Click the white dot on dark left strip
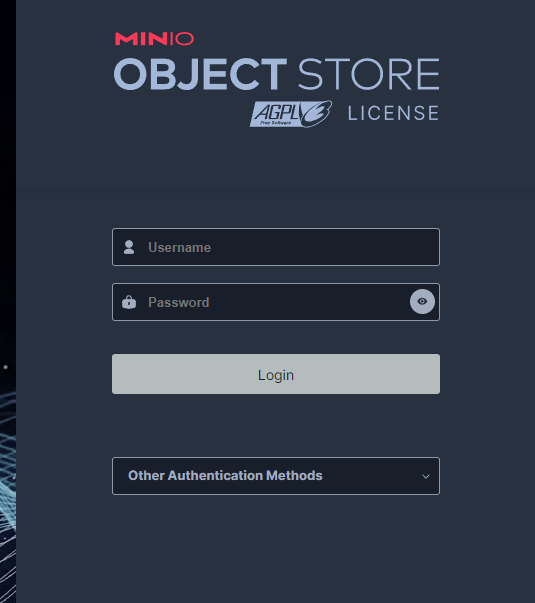Viewport: 535px width, 603px height. tap(5, 367)
